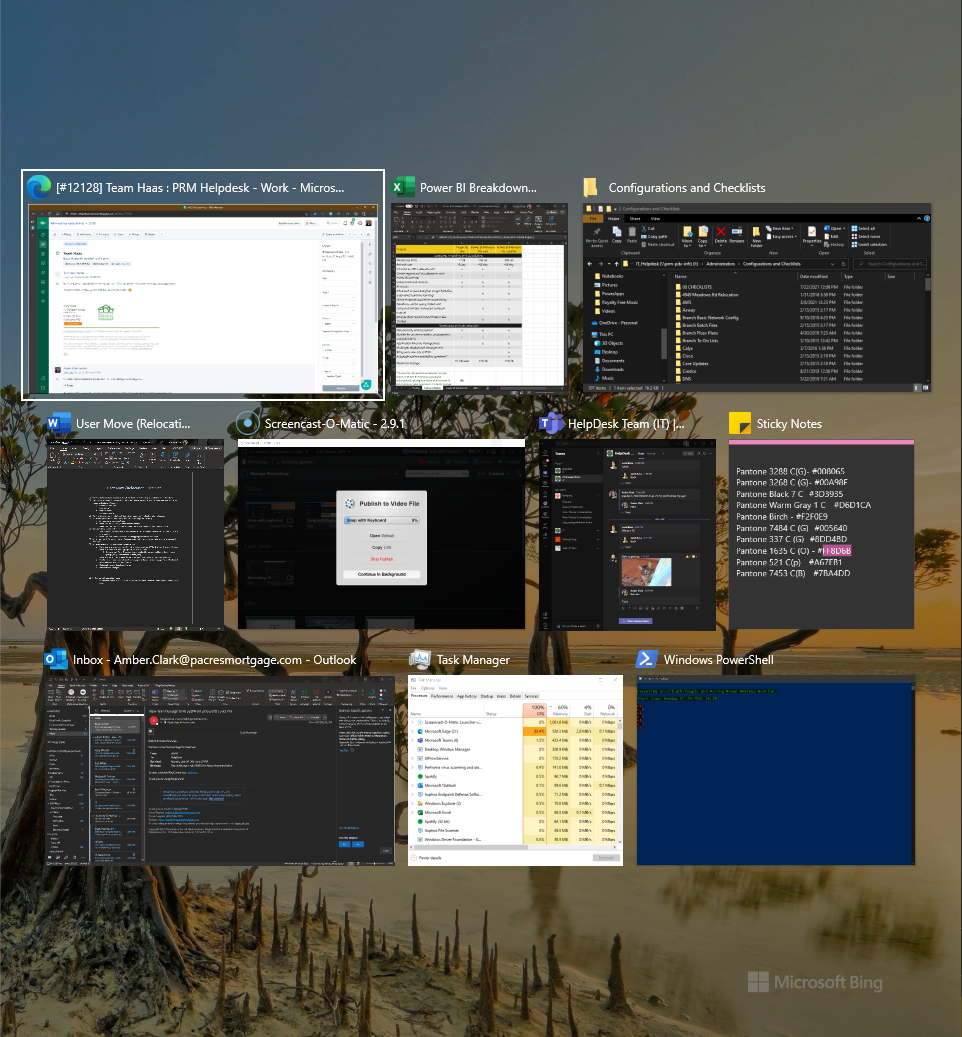Open Performance tab in Task Manager
Screen dimensions: 962x1037
(442, 696)
